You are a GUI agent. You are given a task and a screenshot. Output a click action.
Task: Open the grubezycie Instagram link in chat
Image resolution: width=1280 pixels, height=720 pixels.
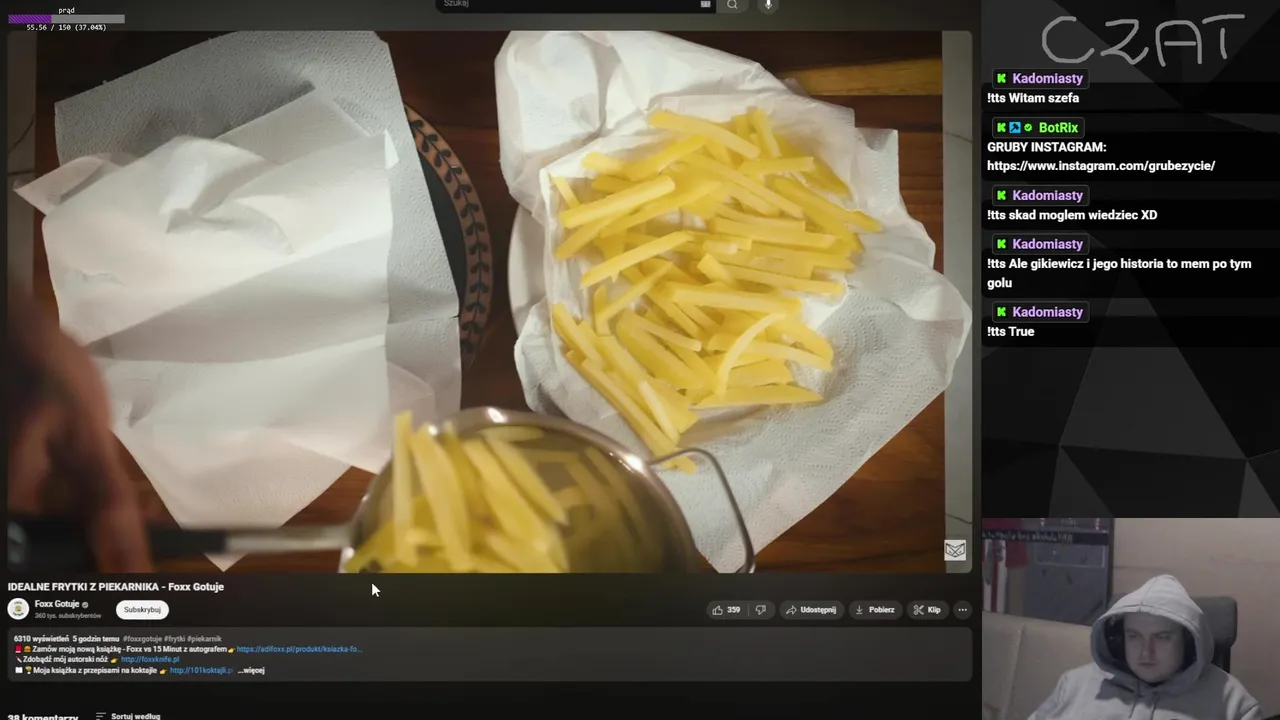tap(1101, 166)
